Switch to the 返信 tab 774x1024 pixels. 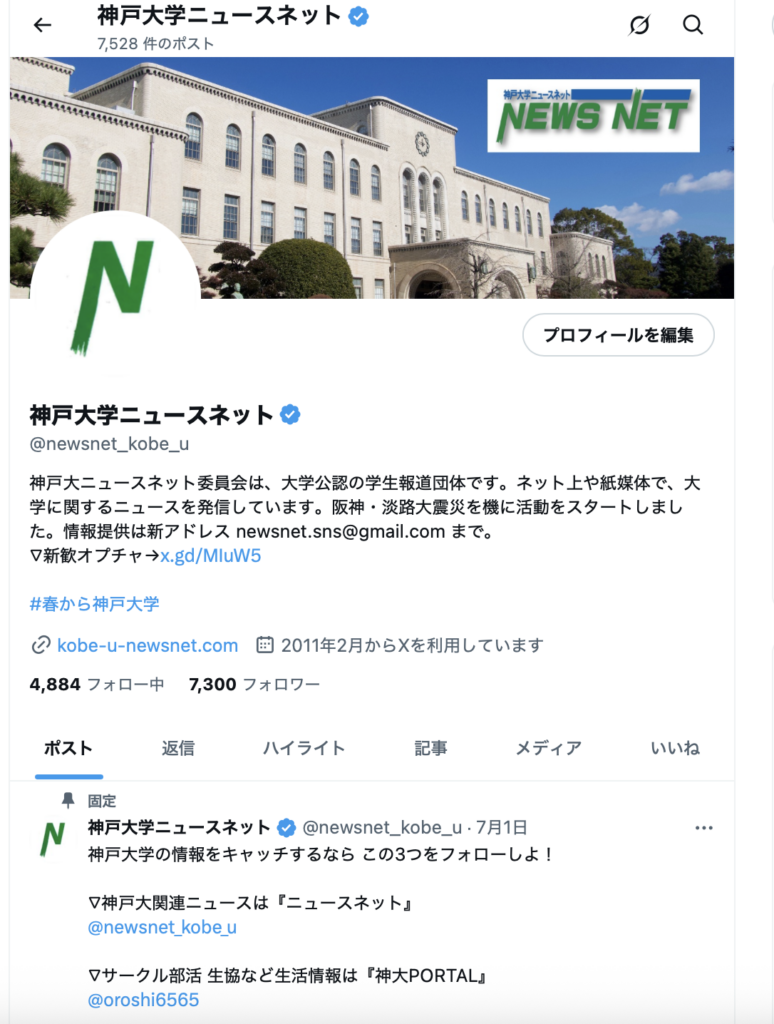[178, 748]
